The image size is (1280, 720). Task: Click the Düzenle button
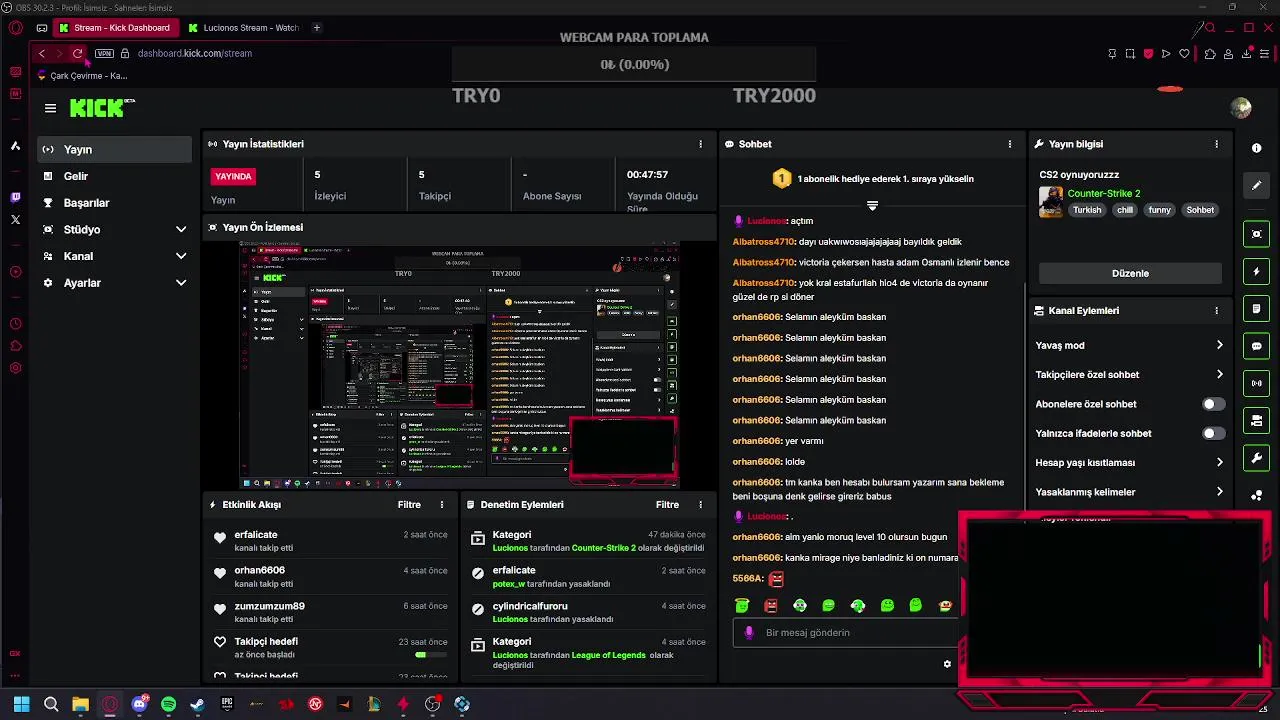point(1130,273)
